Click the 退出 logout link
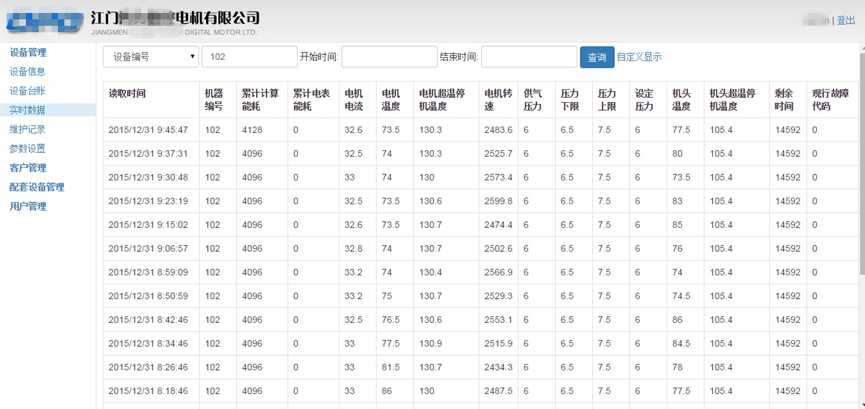 tap(845, 21)
